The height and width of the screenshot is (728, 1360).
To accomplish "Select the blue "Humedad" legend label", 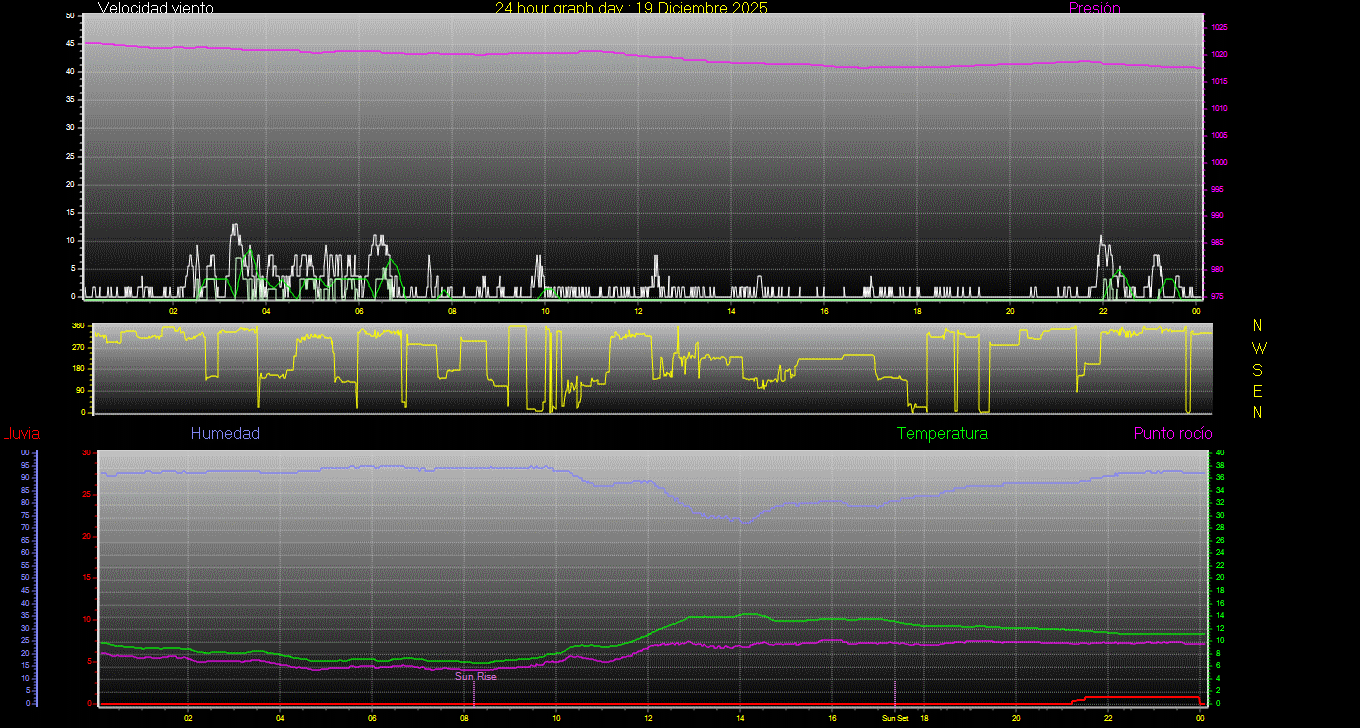I will pos(225,434).
